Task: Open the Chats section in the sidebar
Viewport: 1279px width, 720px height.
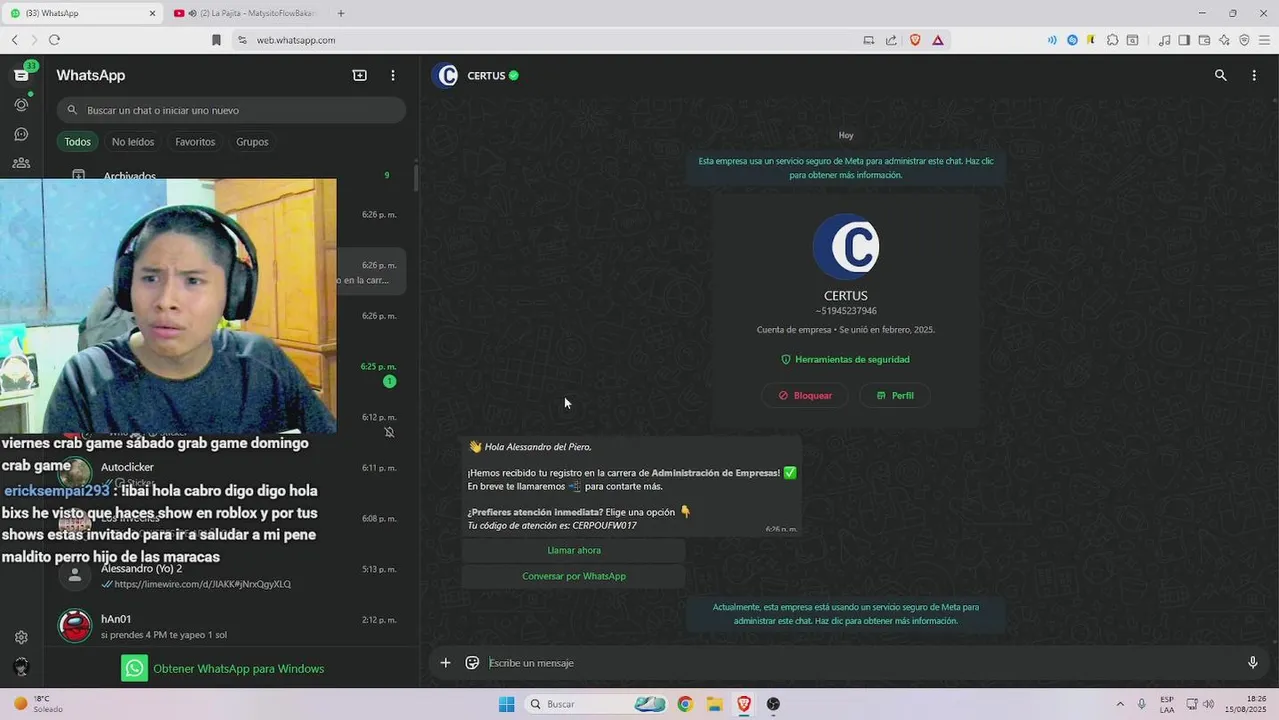Action: point(21,75)
